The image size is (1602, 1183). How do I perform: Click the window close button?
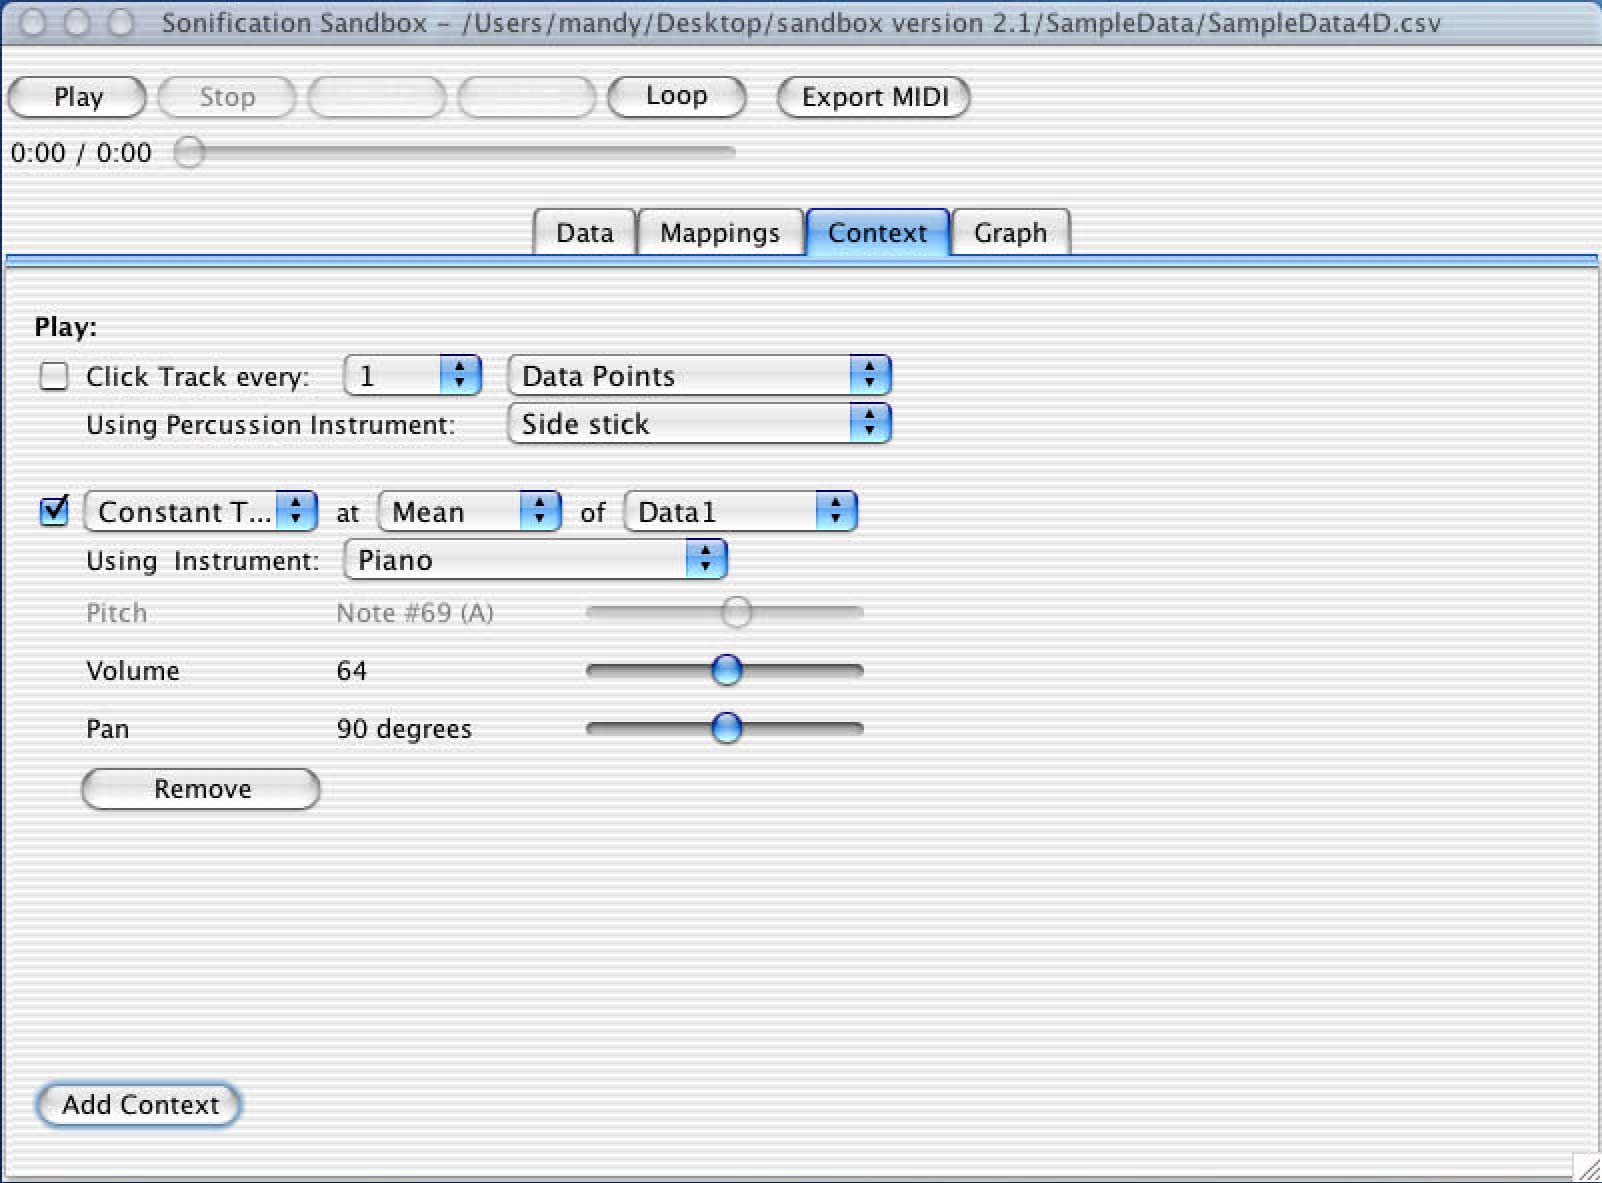[33, 22]
